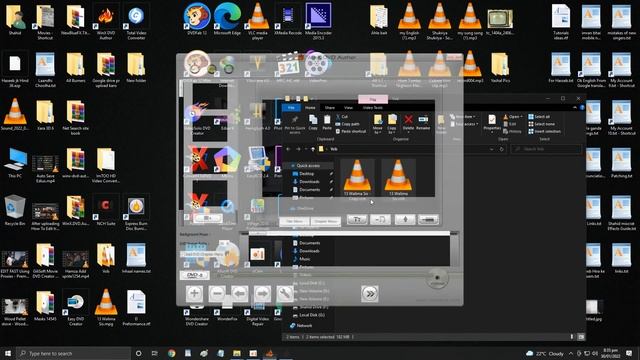Click Pin to Quick access in File Explorer ribbon
This screenshot has width=640, height=360.
[x=295, y=124]
